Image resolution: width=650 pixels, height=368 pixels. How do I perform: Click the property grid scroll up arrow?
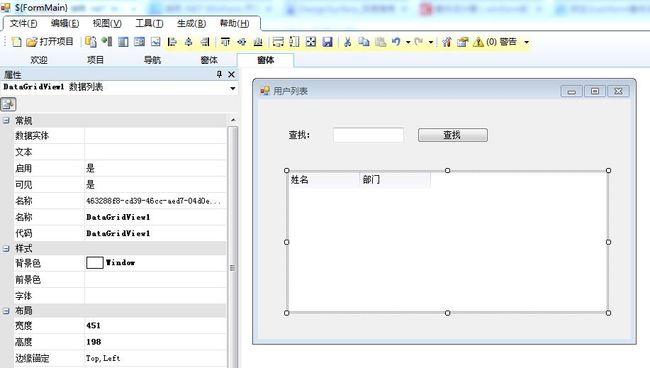click(x=233, y=120)
